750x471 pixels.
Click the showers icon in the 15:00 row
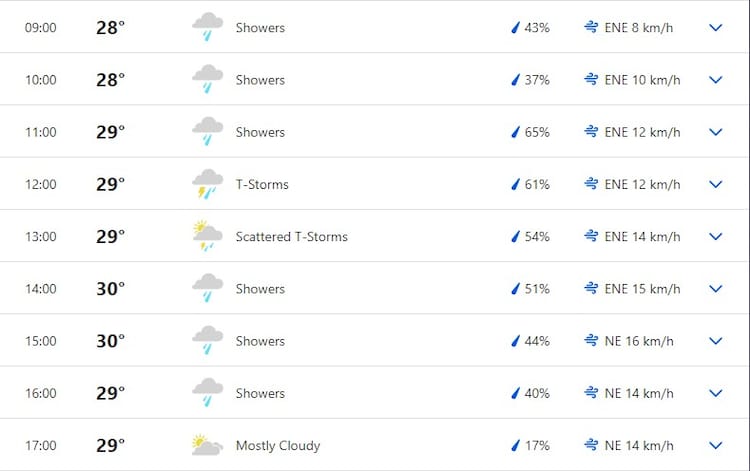(207, 340)
